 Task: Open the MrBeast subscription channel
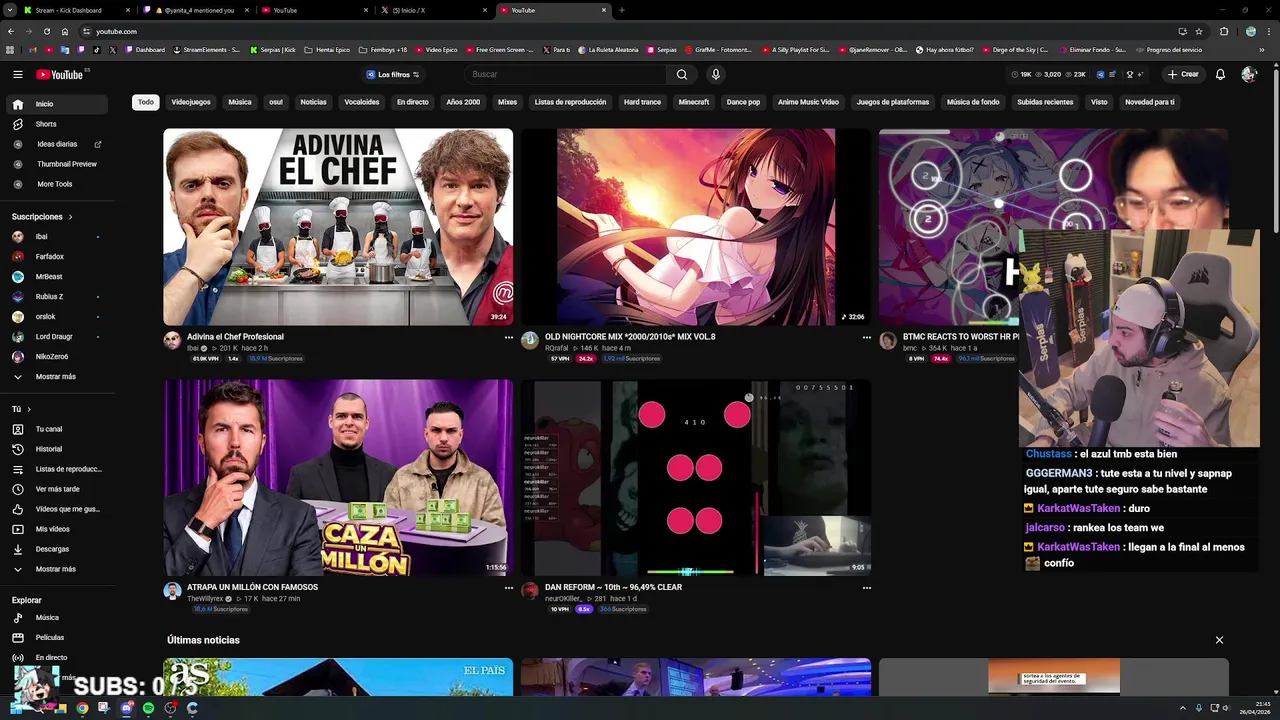click(x=59, y=277)
